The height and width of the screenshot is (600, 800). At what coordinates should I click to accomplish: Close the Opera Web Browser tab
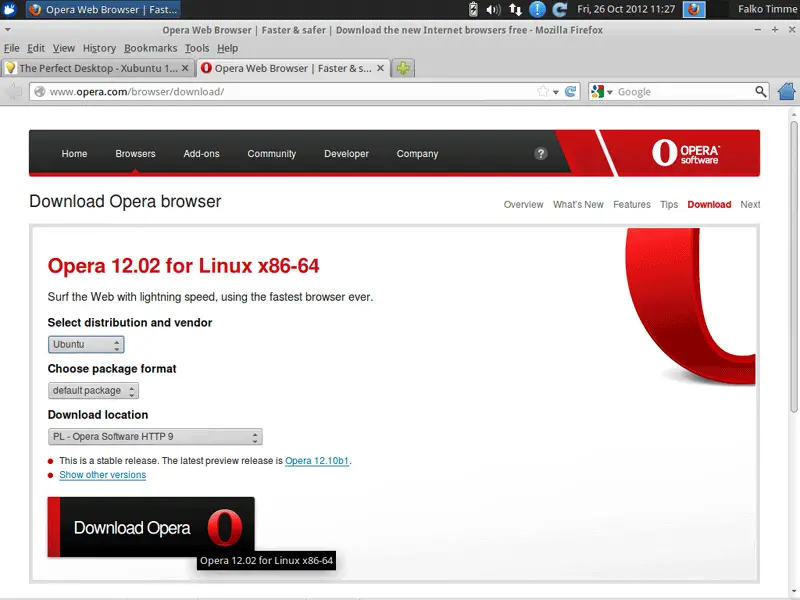click(x=381, y=68)
